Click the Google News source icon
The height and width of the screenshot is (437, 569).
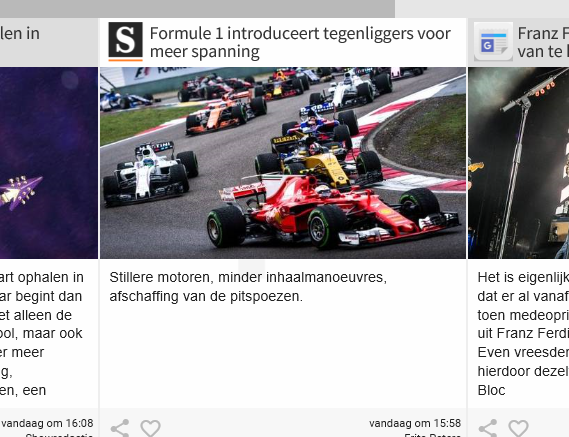(494, 41)
